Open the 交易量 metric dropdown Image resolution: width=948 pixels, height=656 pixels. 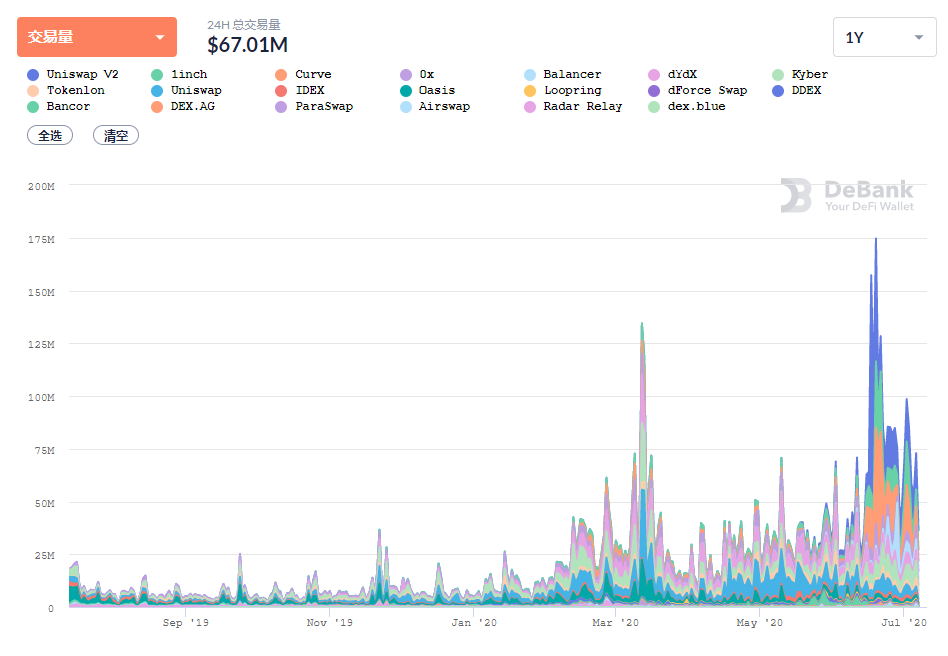[x=97, y=37]
